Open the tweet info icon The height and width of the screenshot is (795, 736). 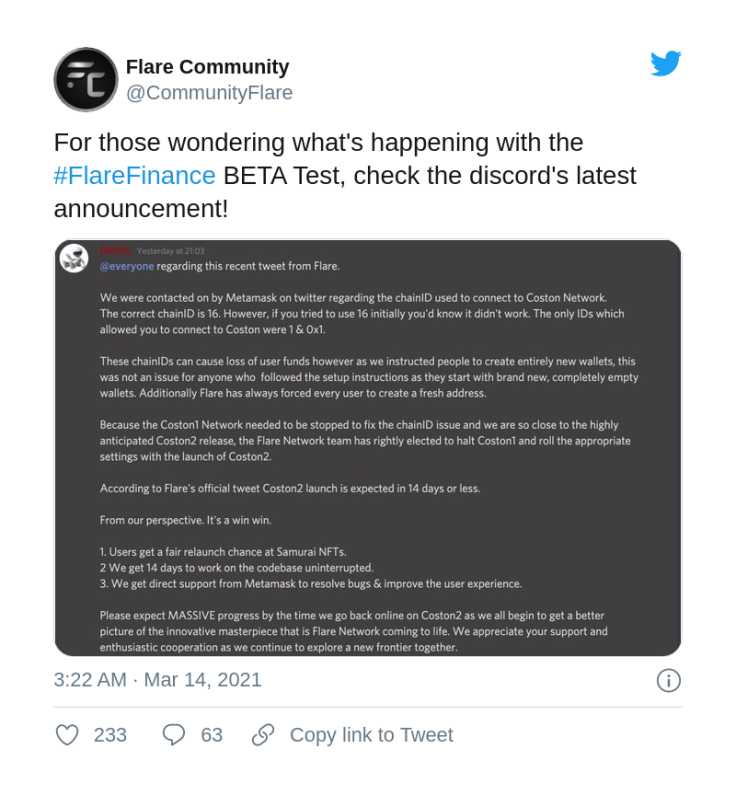[x=669, y=680]
